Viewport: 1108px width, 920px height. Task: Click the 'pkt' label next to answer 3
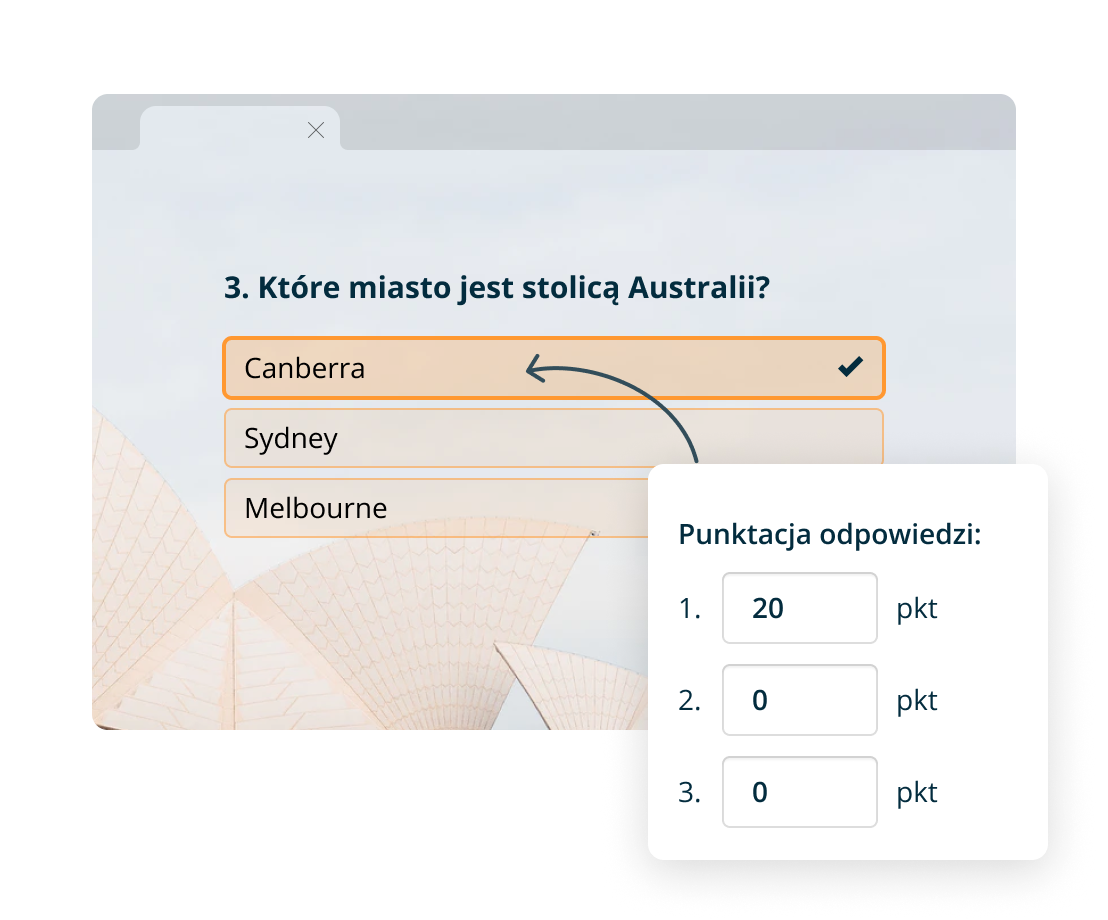917,793
